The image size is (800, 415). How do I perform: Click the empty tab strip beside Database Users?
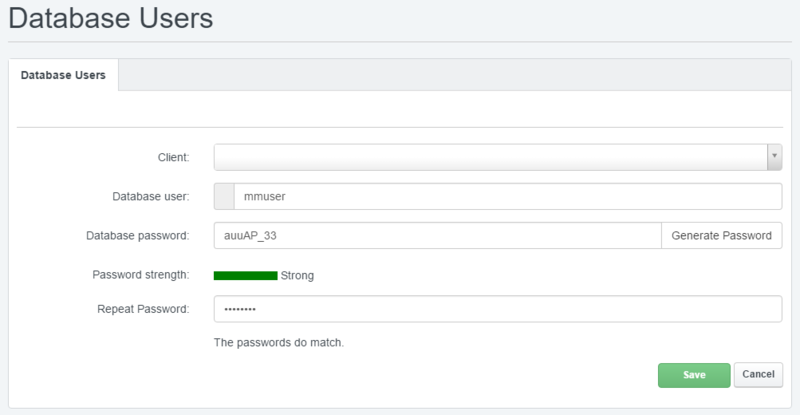coord(450,75)
